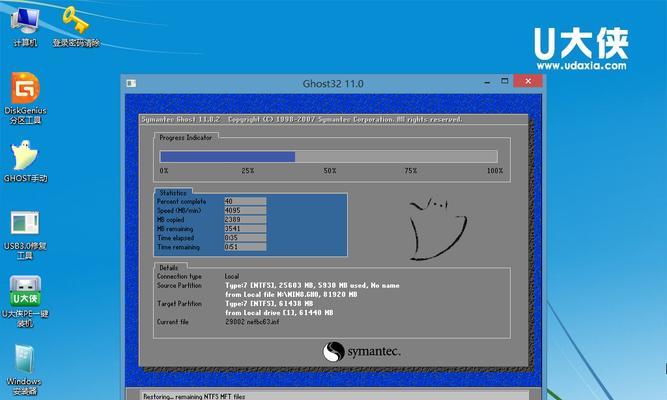Image resolution: width=667 pixels, height=400 pixels.
Task: Click the 100% progress scale mark
Action: click(x=495, y=171)
